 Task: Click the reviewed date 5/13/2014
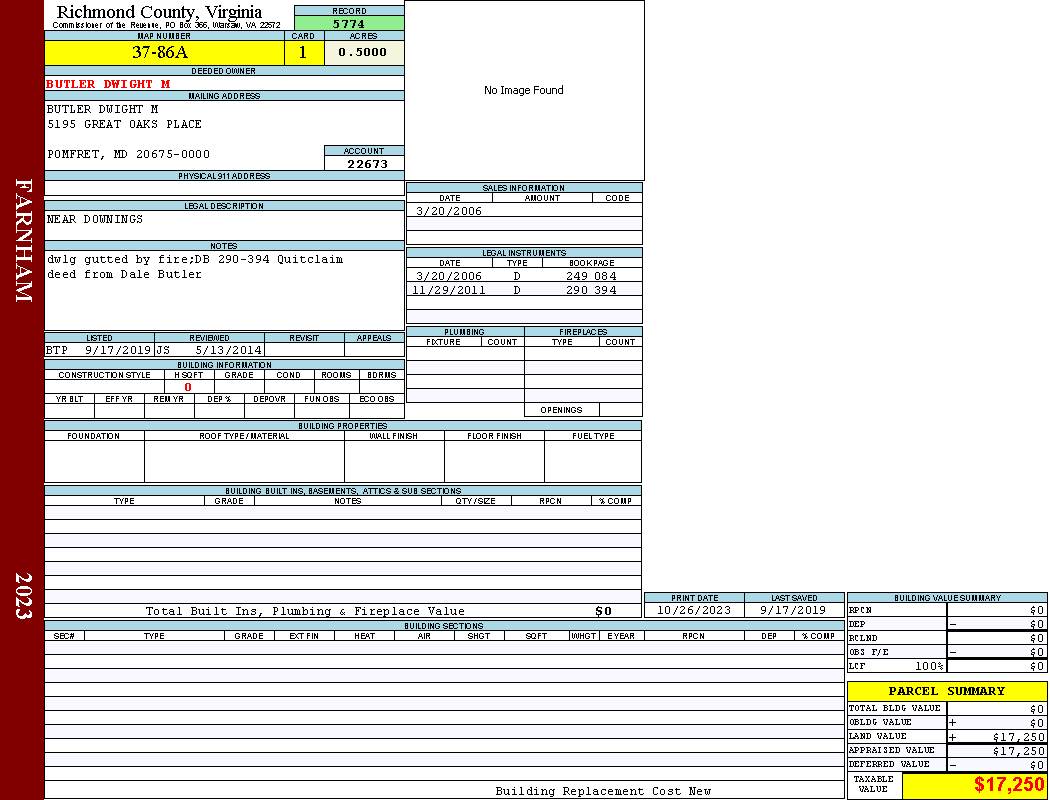point(229,351)
